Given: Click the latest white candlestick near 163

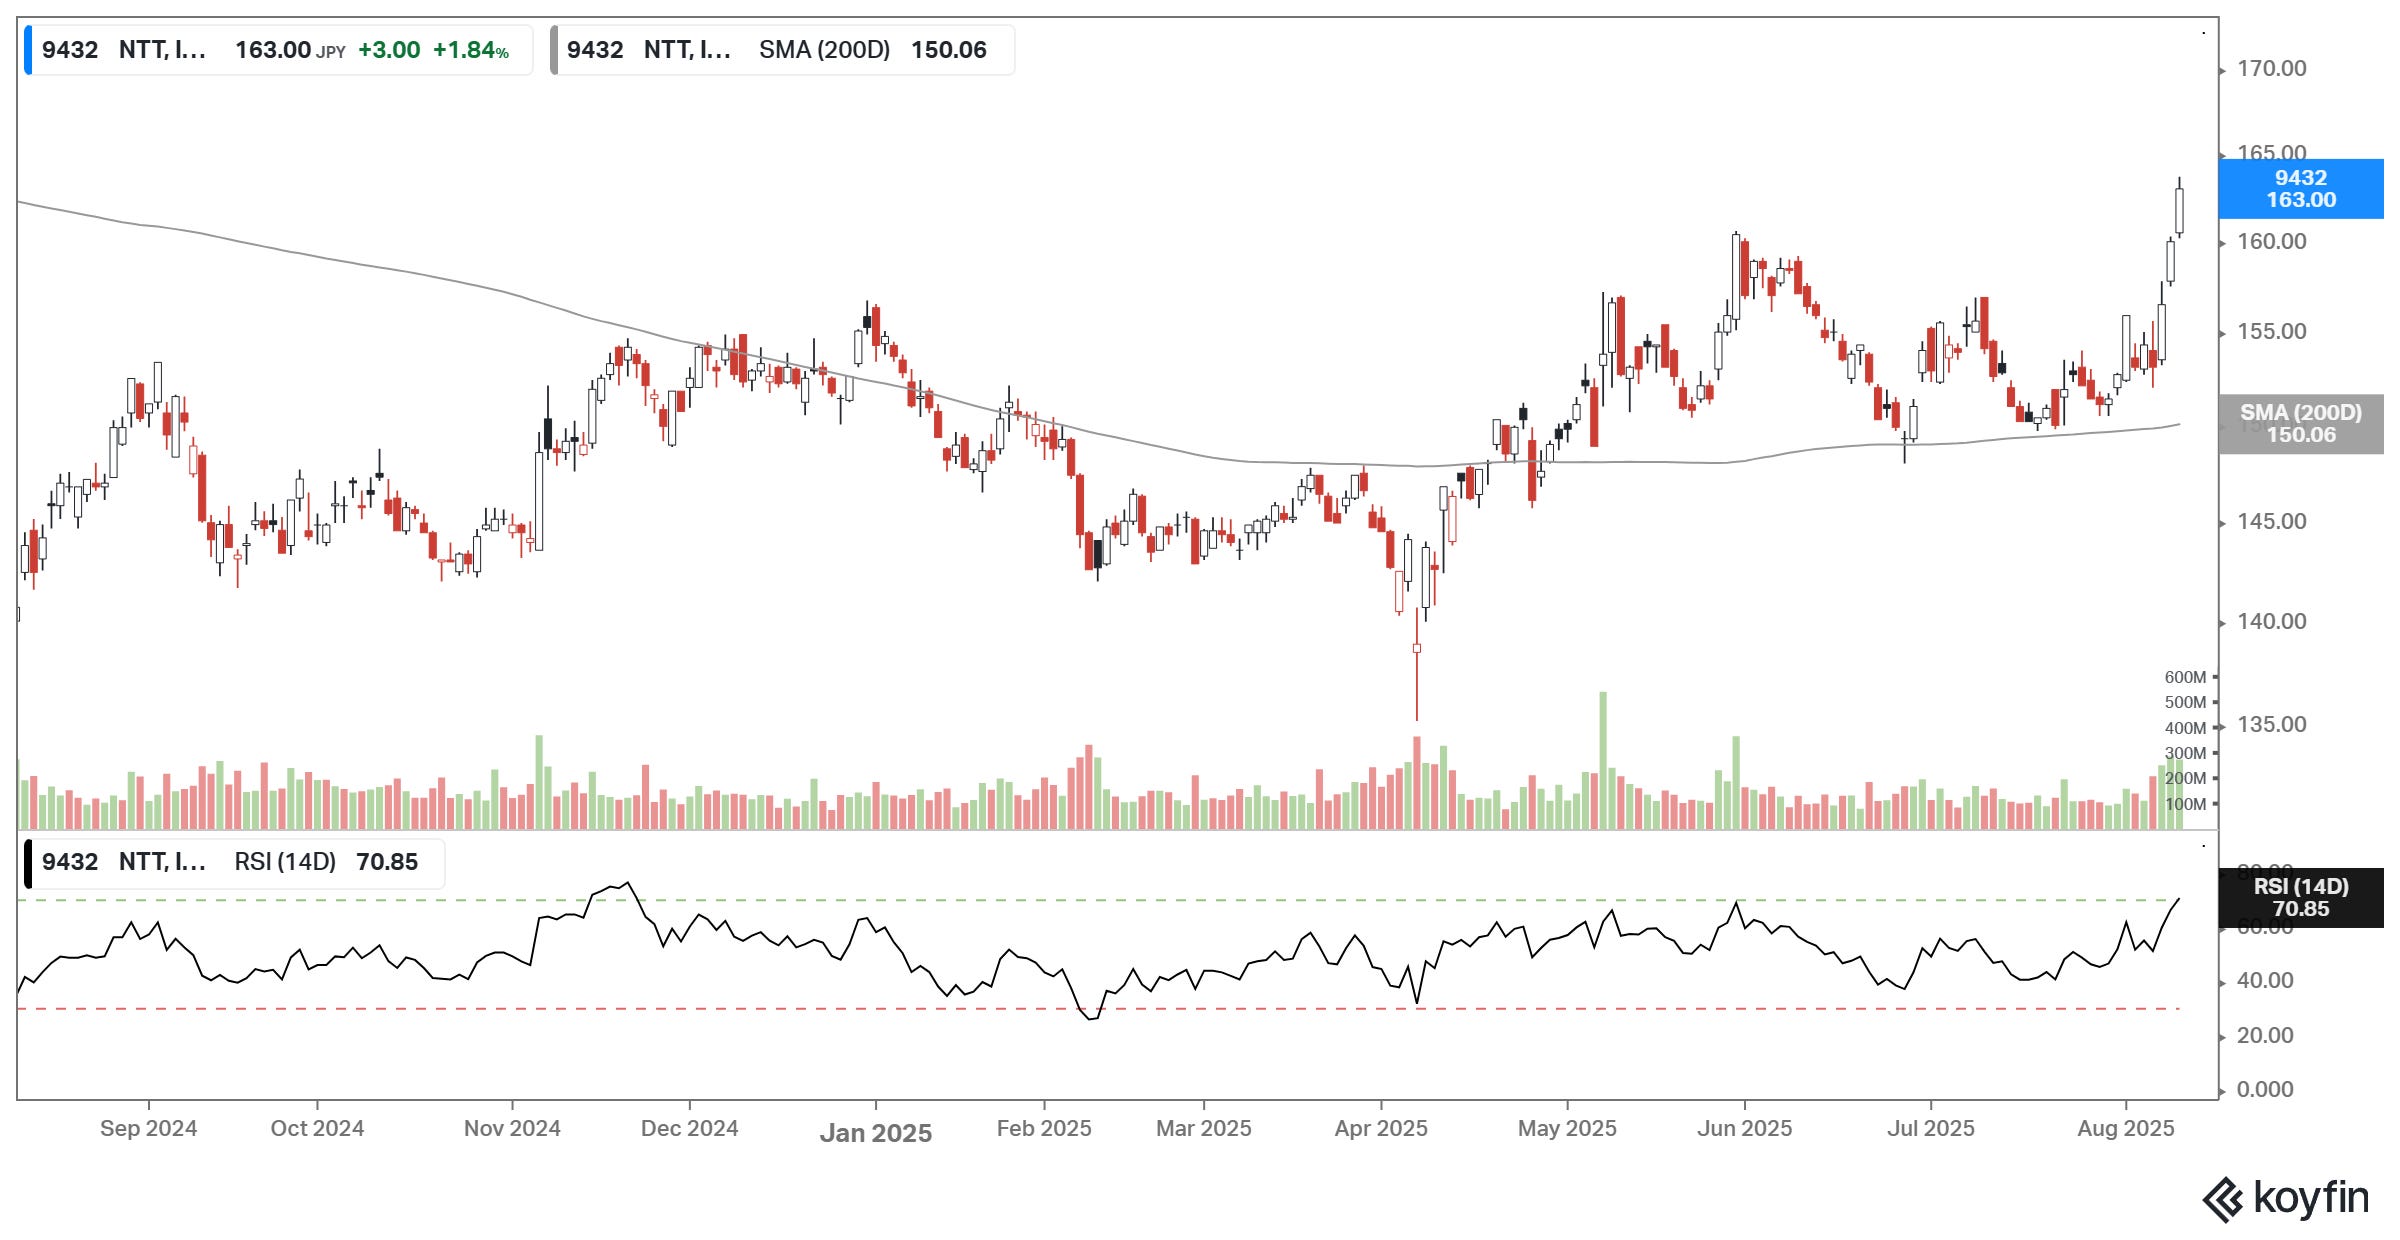Looking at the screenshot, I should [x=2179, y=210].
